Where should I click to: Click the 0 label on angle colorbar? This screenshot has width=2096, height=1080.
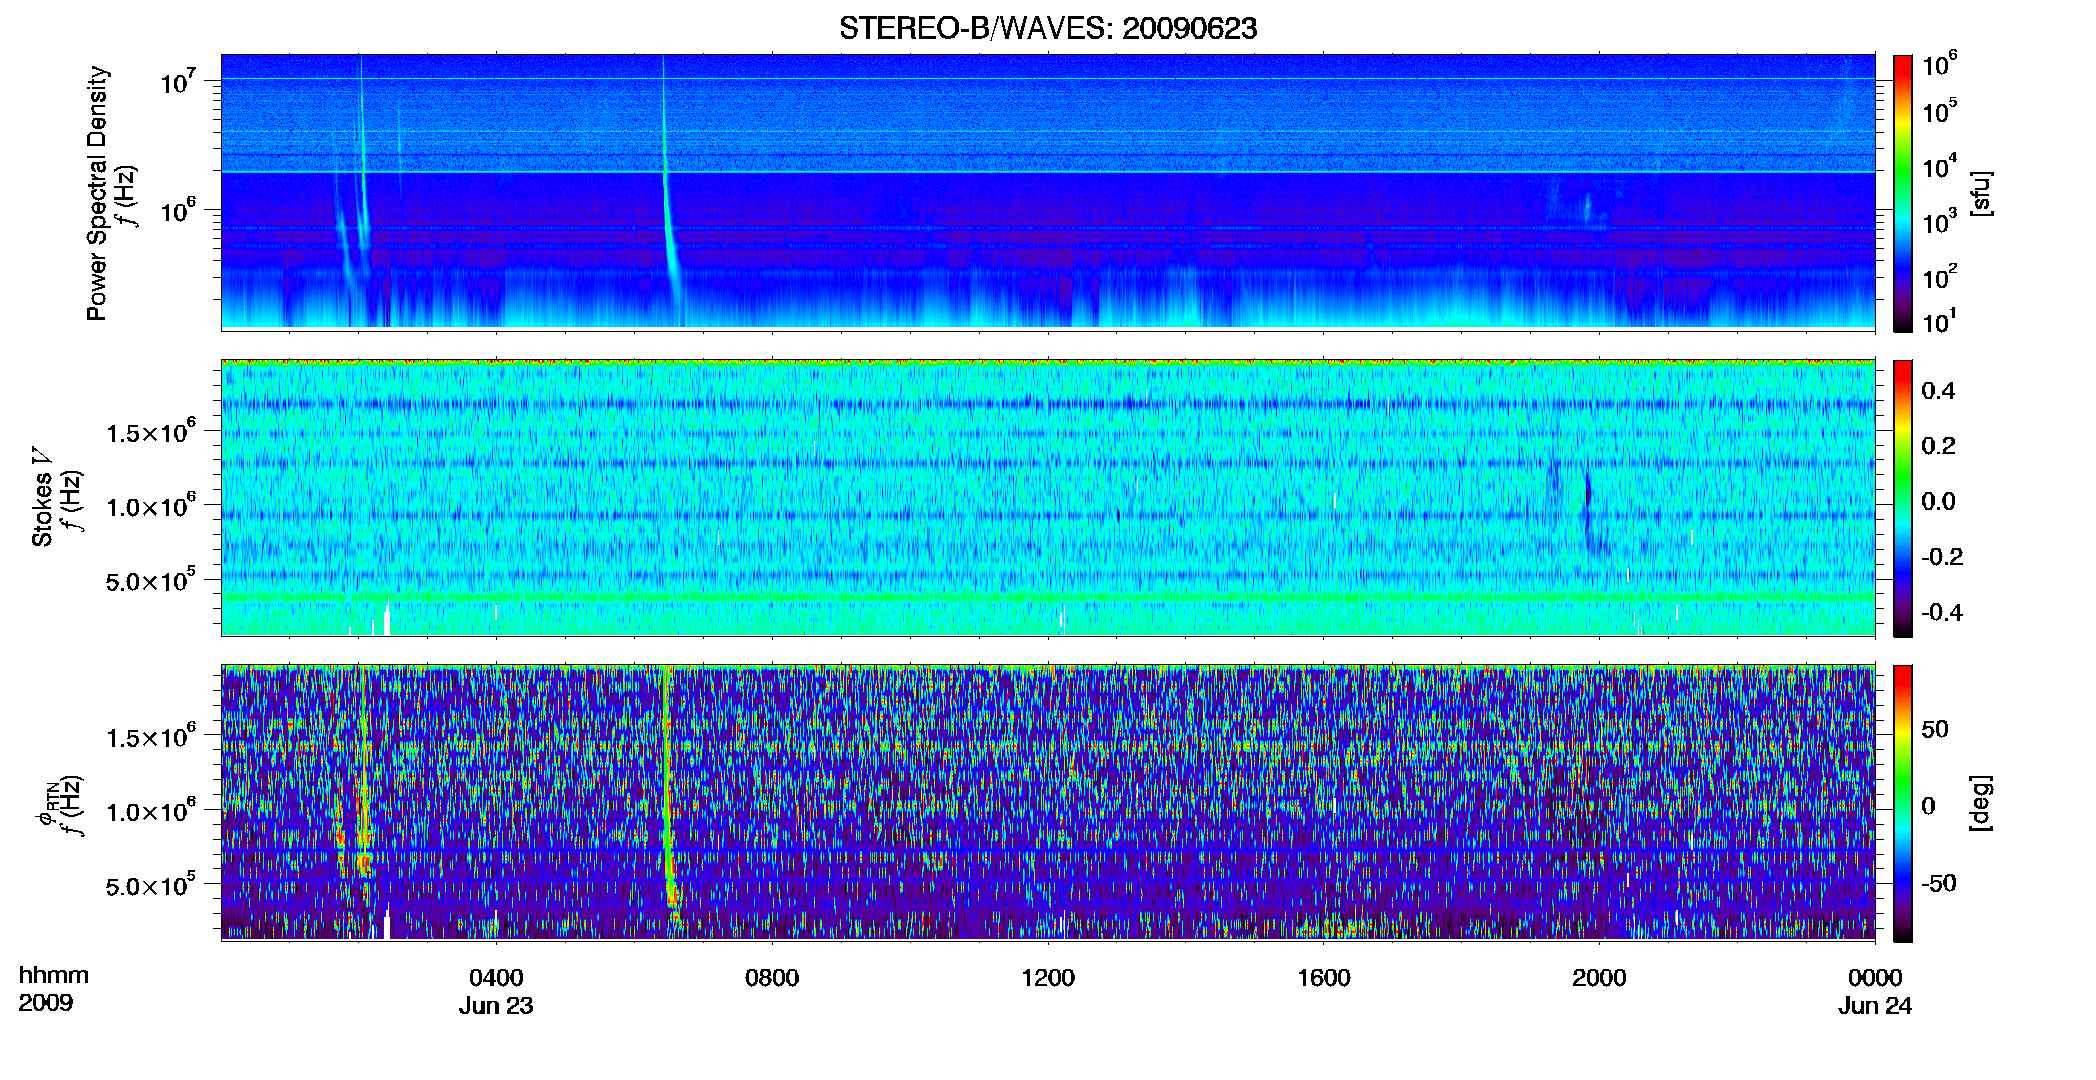tap(1929, 806)
